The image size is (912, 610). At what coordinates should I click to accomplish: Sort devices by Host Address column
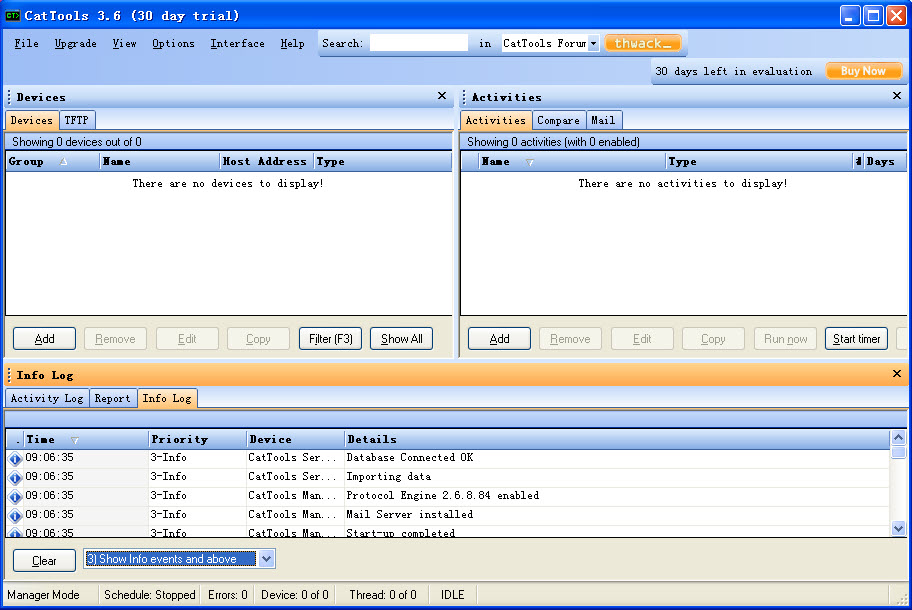pos(267,162)
